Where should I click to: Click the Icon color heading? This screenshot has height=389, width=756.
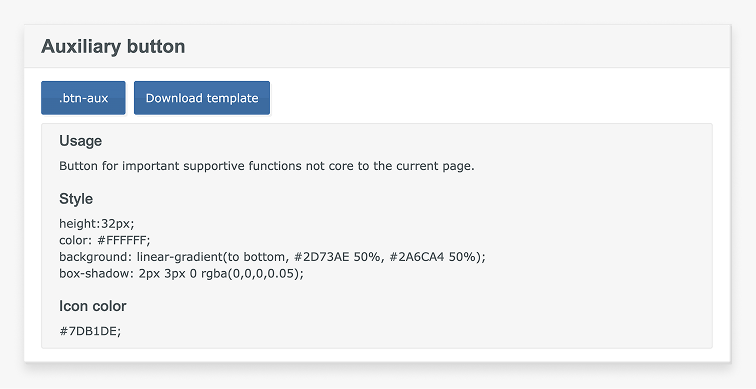[93, 306]
